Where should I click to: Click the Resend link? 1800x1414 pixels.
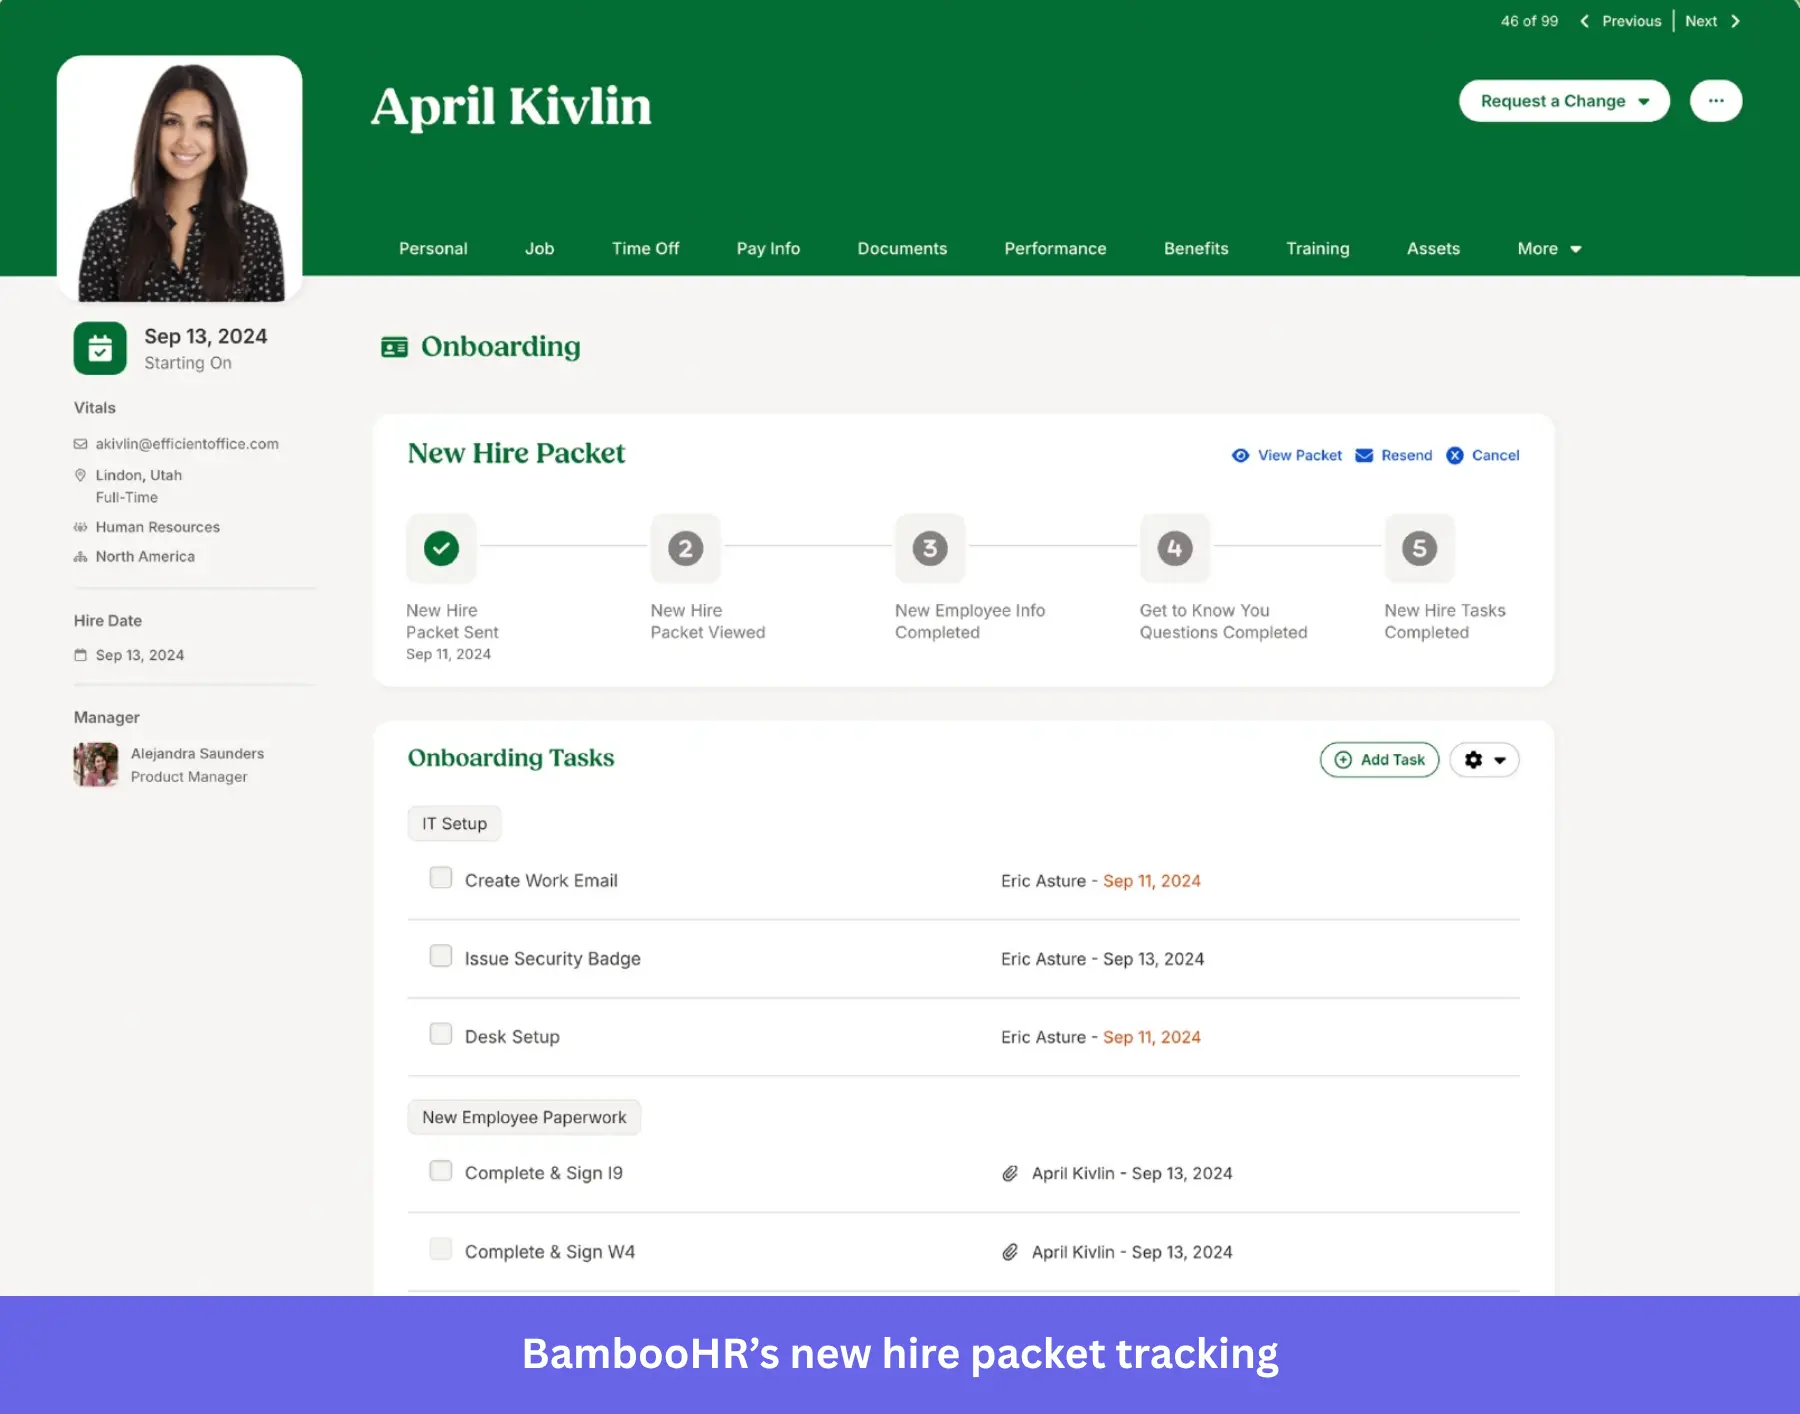[1407, 455]
